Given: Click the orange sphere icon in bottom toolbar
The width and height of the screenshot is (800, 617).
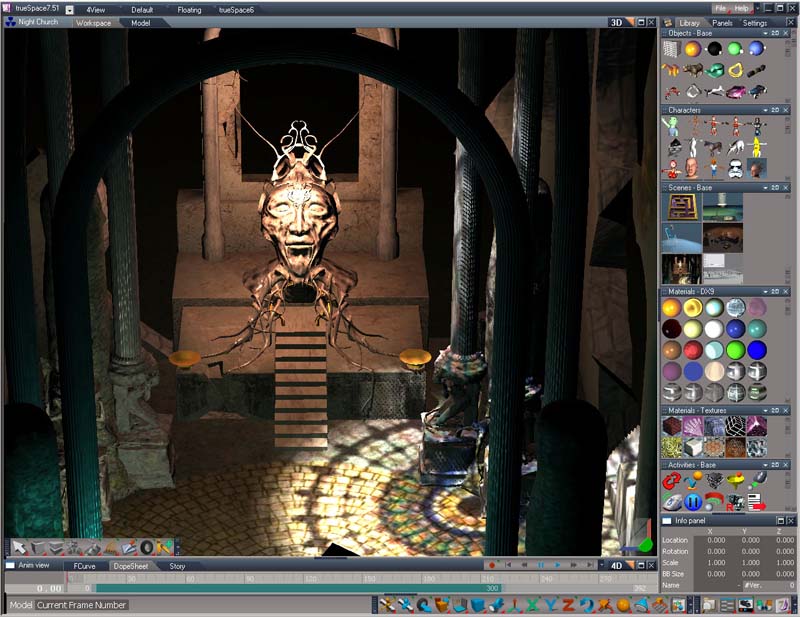Looking at the screenshot, I should pos(623,605).
